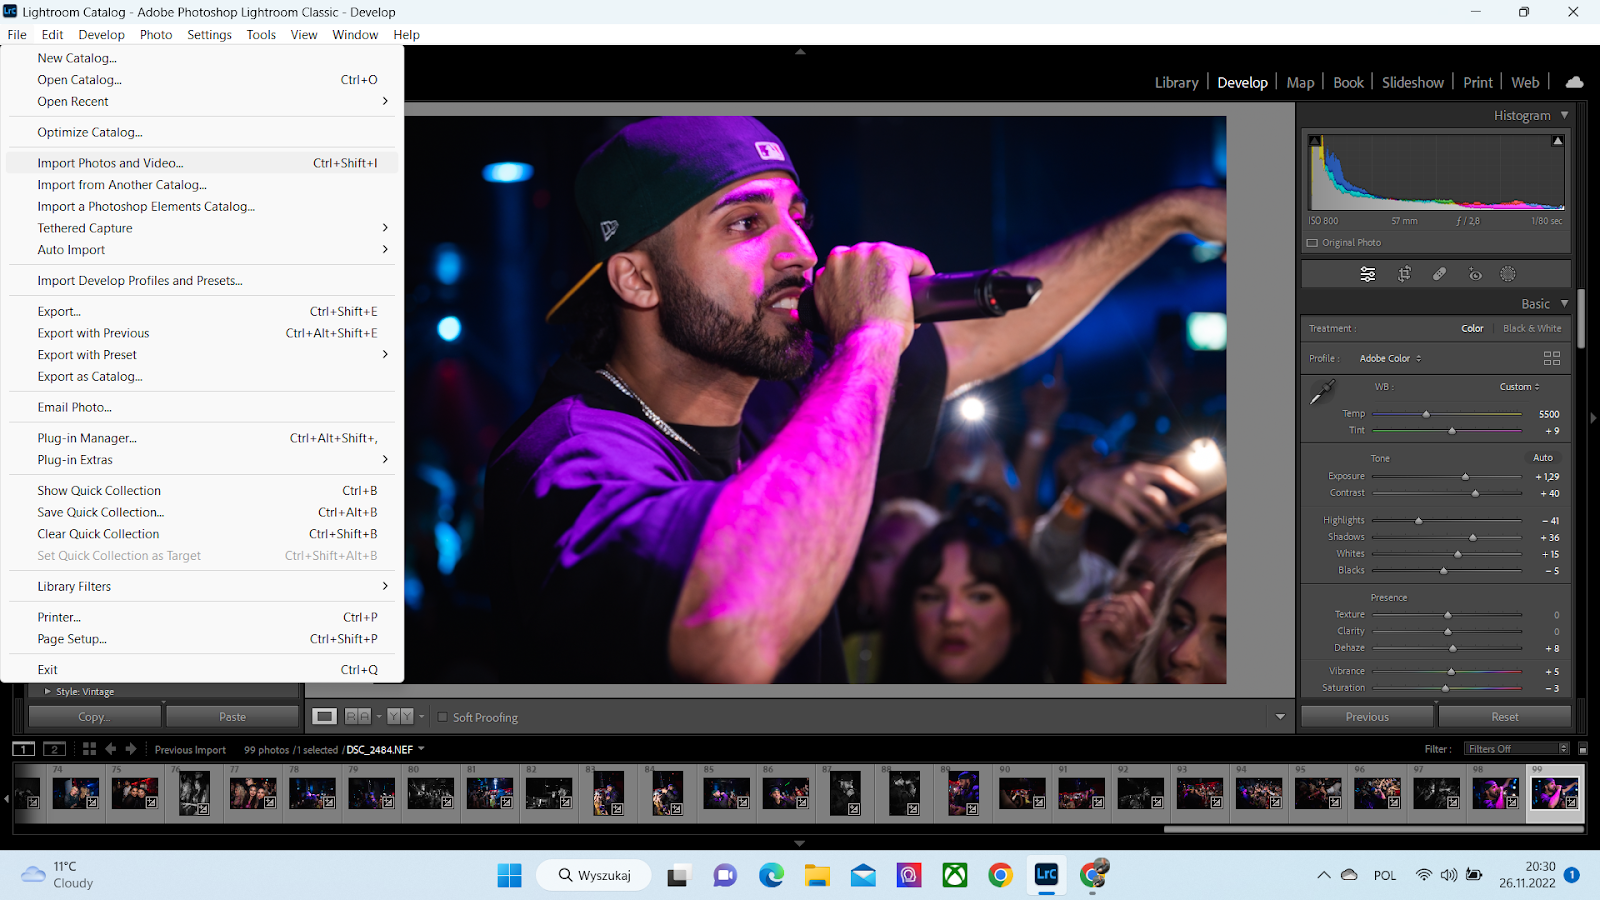Click the cloud sync status icon
This screenshot has width=1600, height=900.
pyautogui.click(x=1574, y=82)
